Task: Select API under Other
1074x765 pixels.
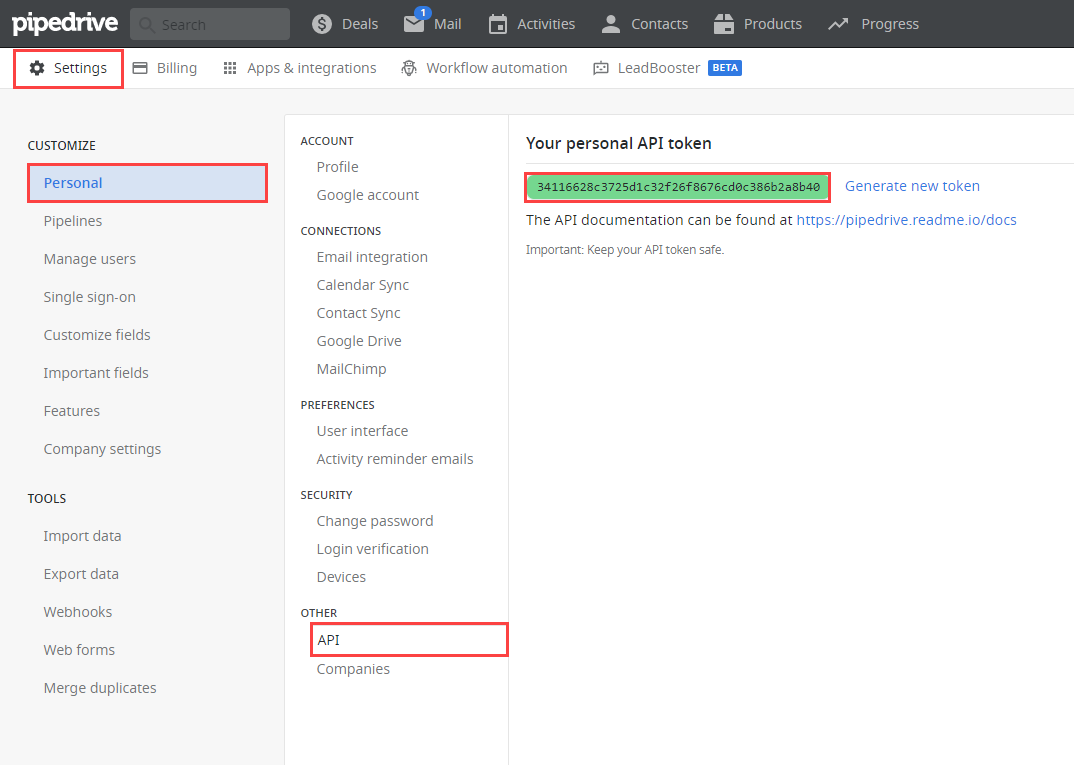Action: [x=410, y=640]
